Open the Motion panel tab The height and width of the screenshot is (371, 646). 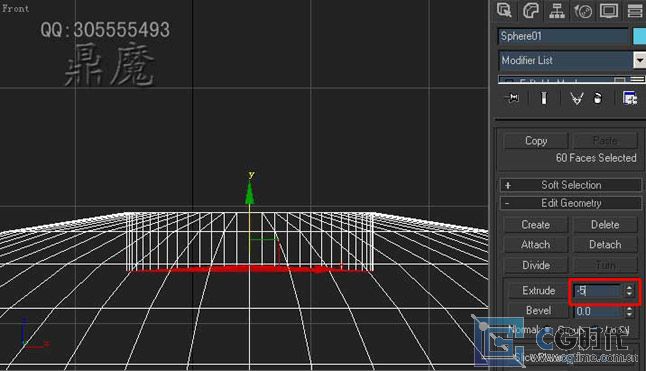583,11
